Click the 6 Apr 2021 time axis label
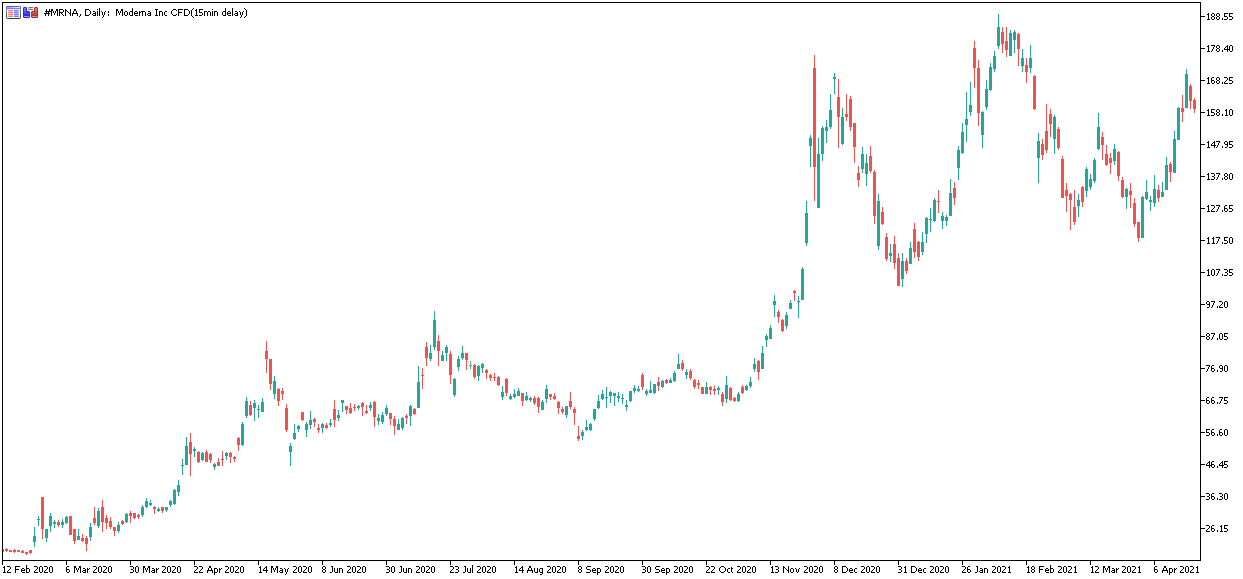The image size is (1243, 579). [x=1178, y=569]
